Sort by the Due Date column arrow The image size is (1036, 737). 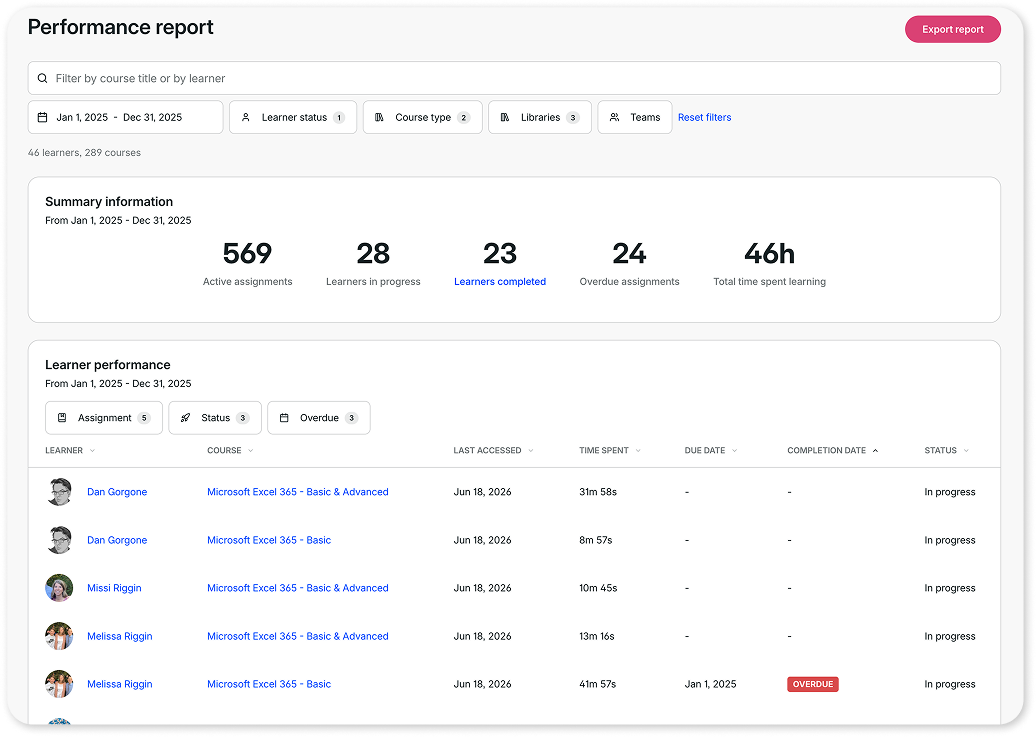click(734, 450)
